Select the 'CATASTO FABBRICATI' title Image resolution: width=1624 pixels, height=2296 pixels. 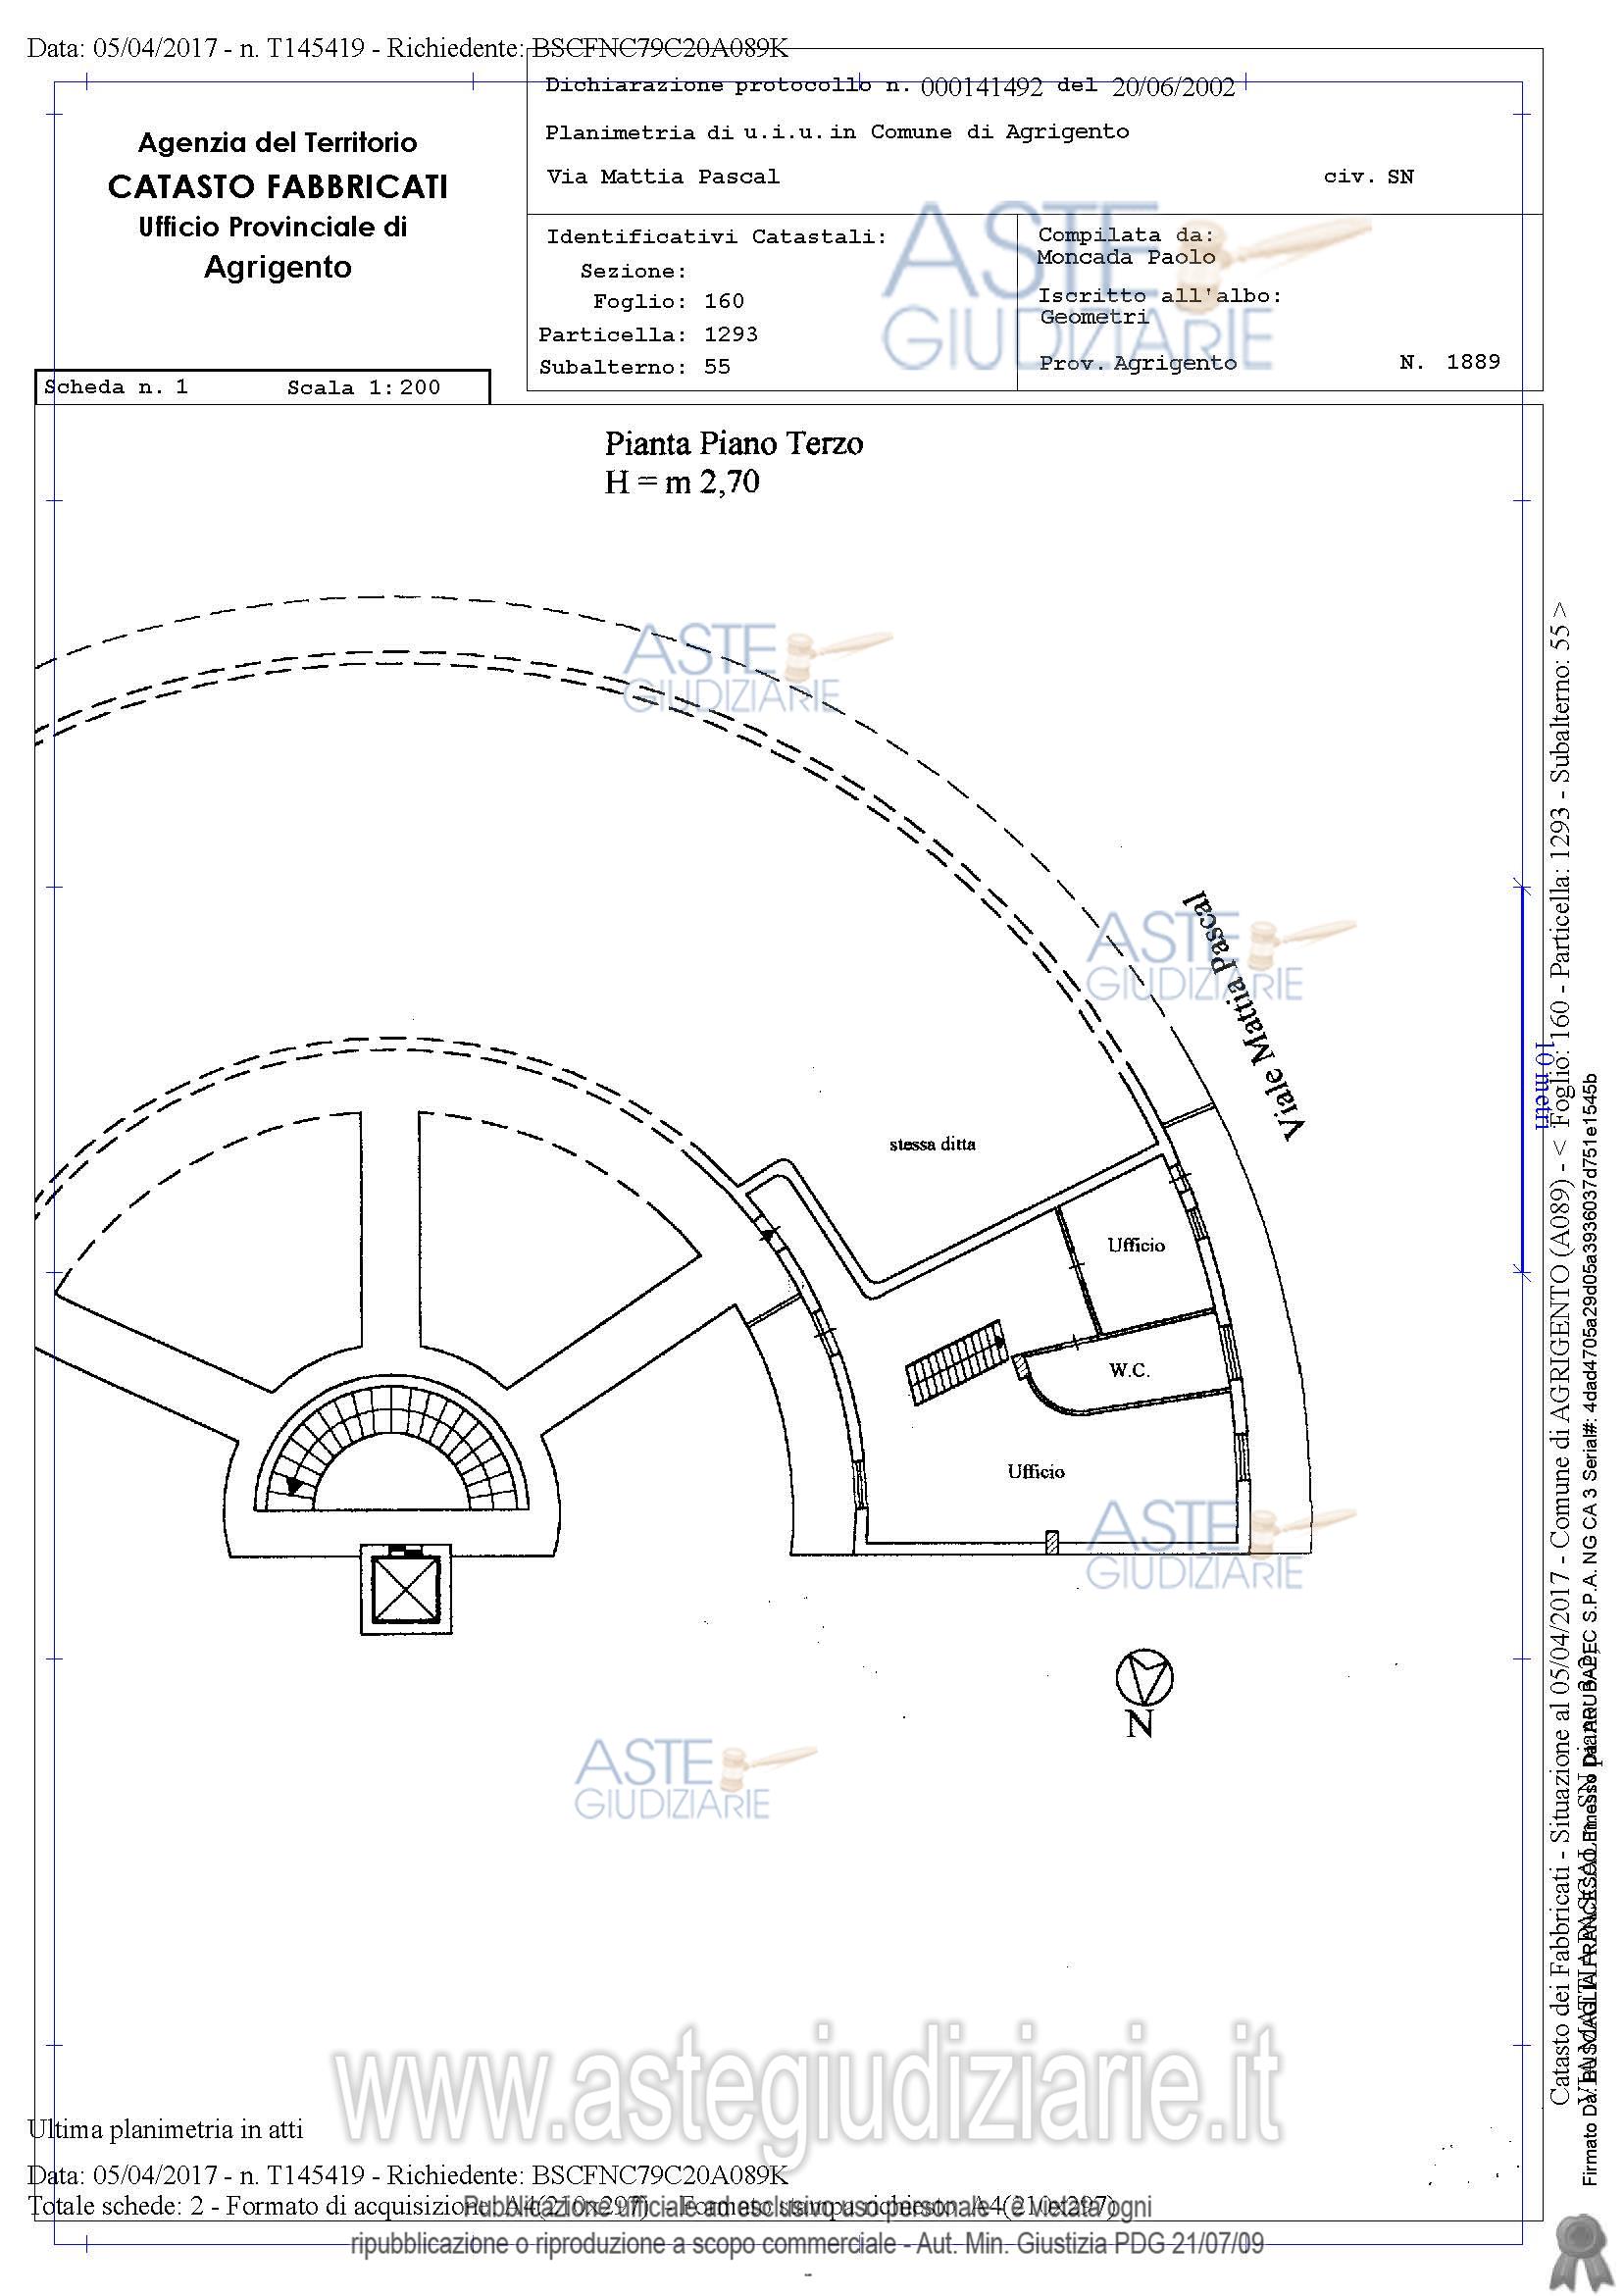tap(278, 187)
